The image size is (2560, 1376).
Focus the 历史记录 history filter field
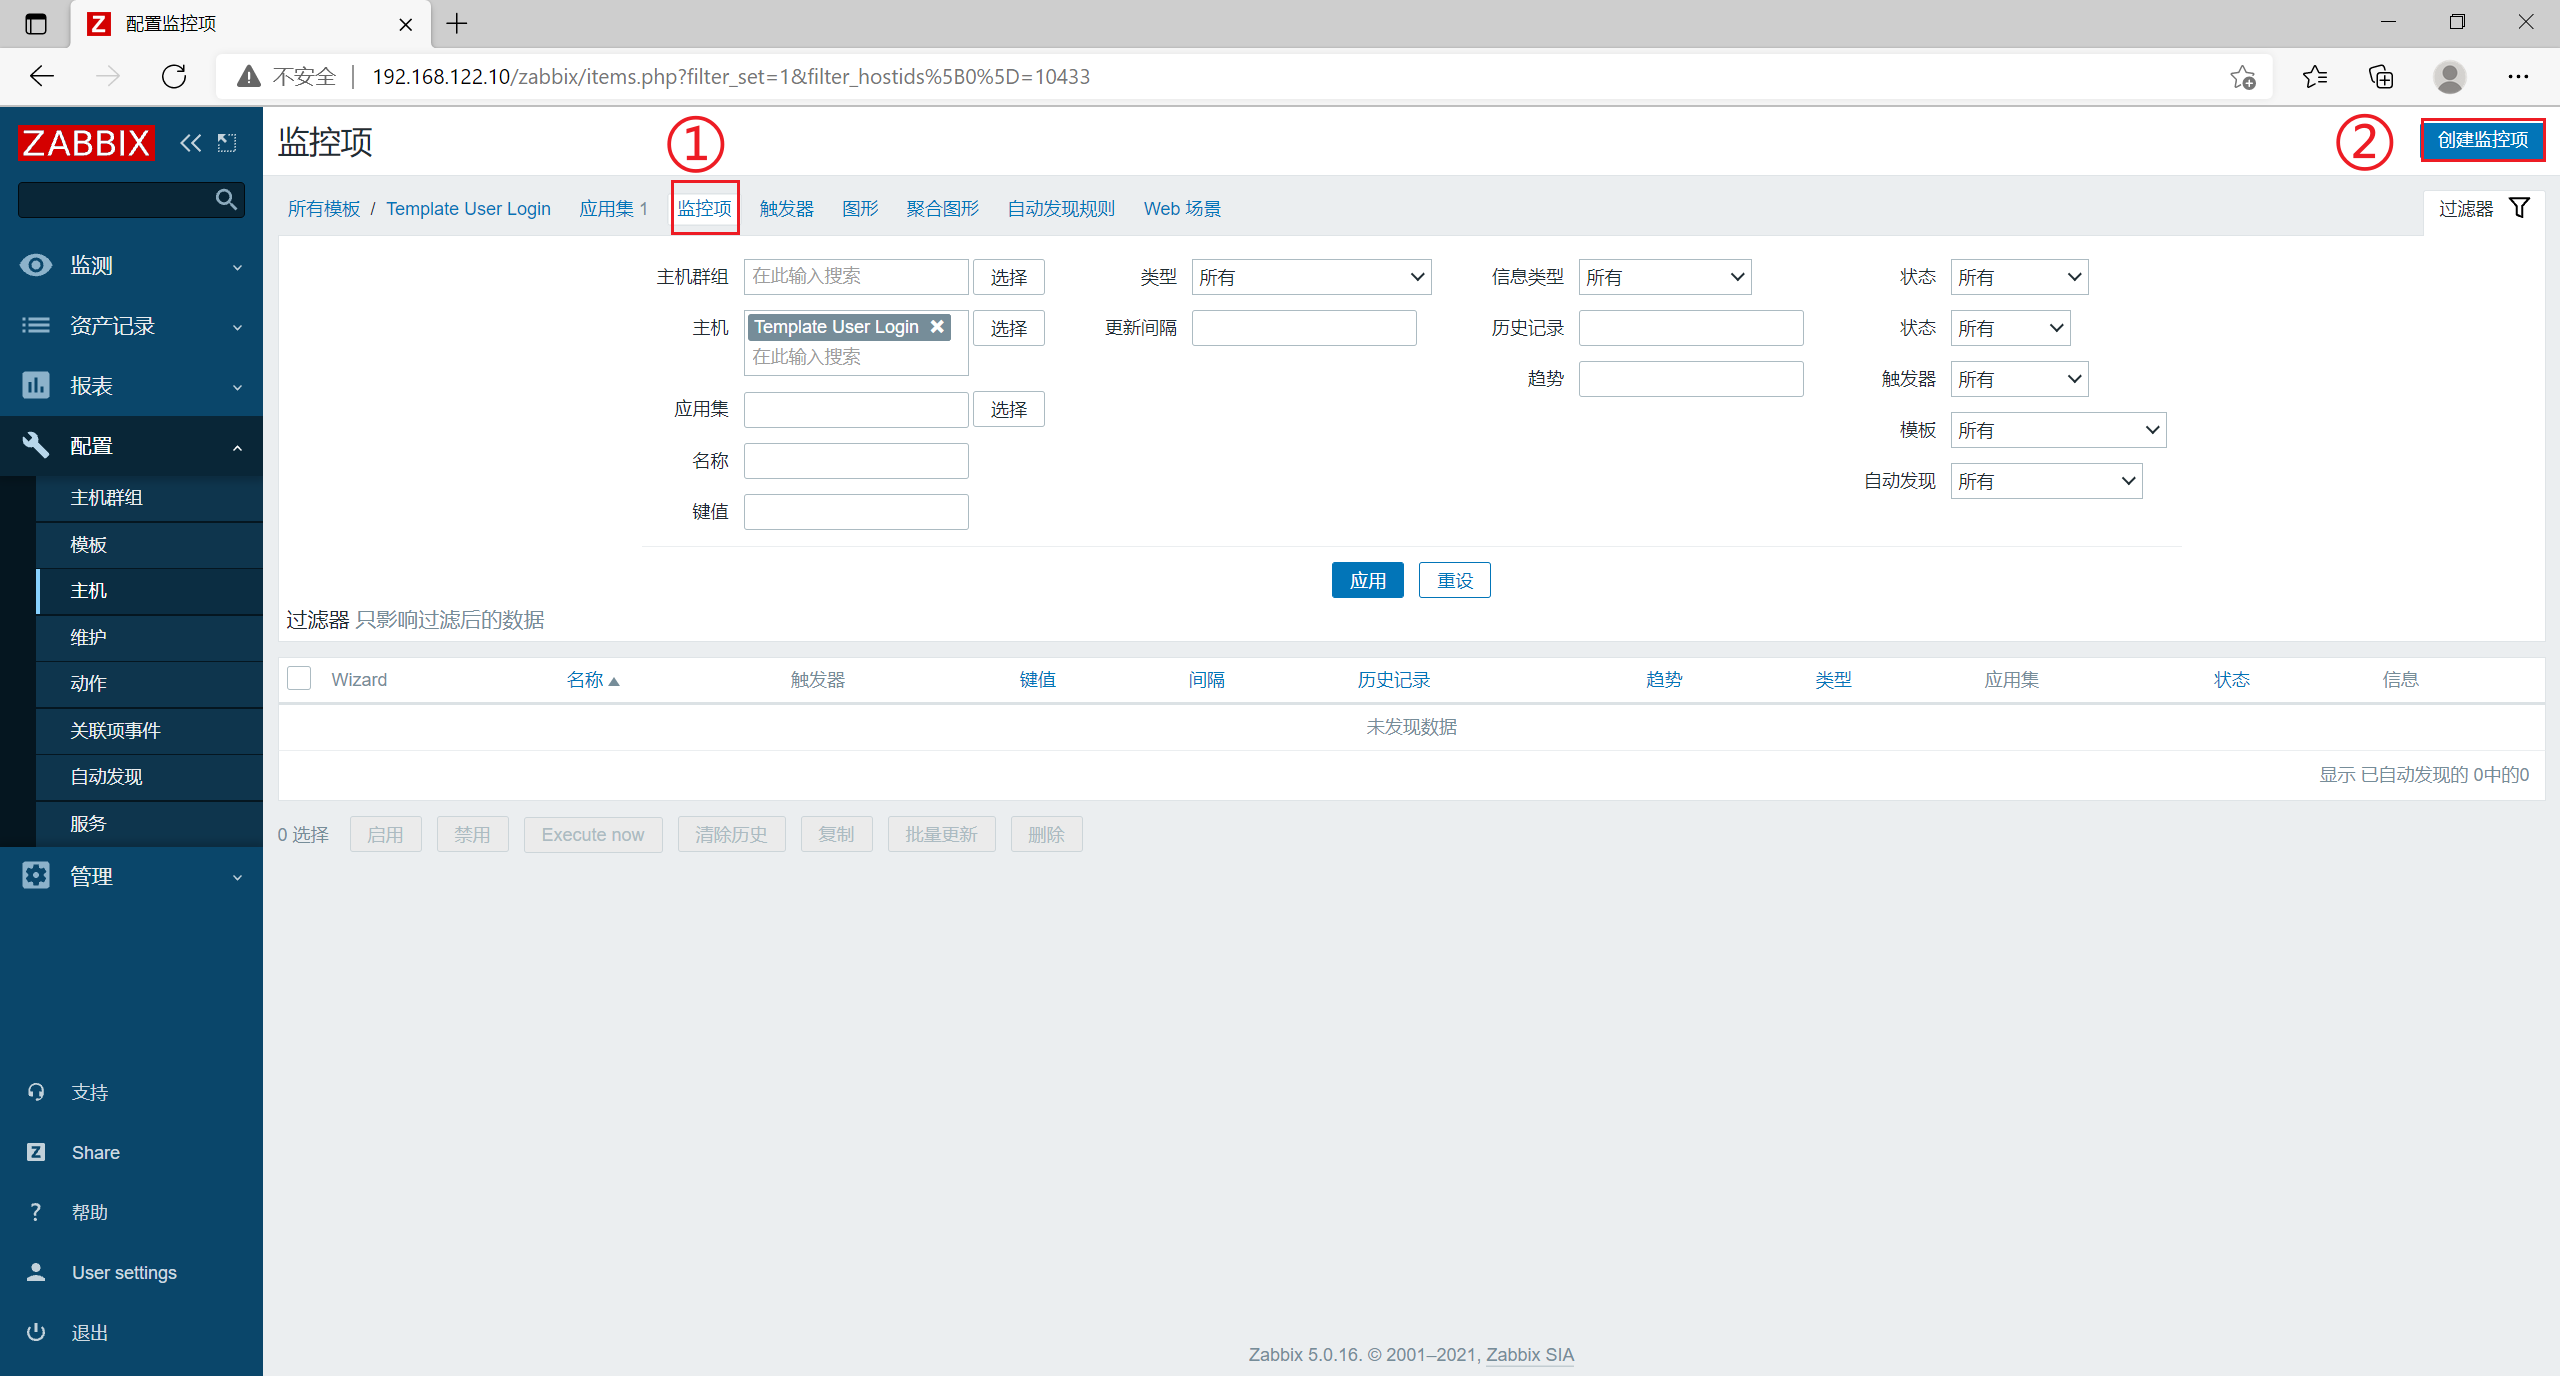(x=1691, y=328)
